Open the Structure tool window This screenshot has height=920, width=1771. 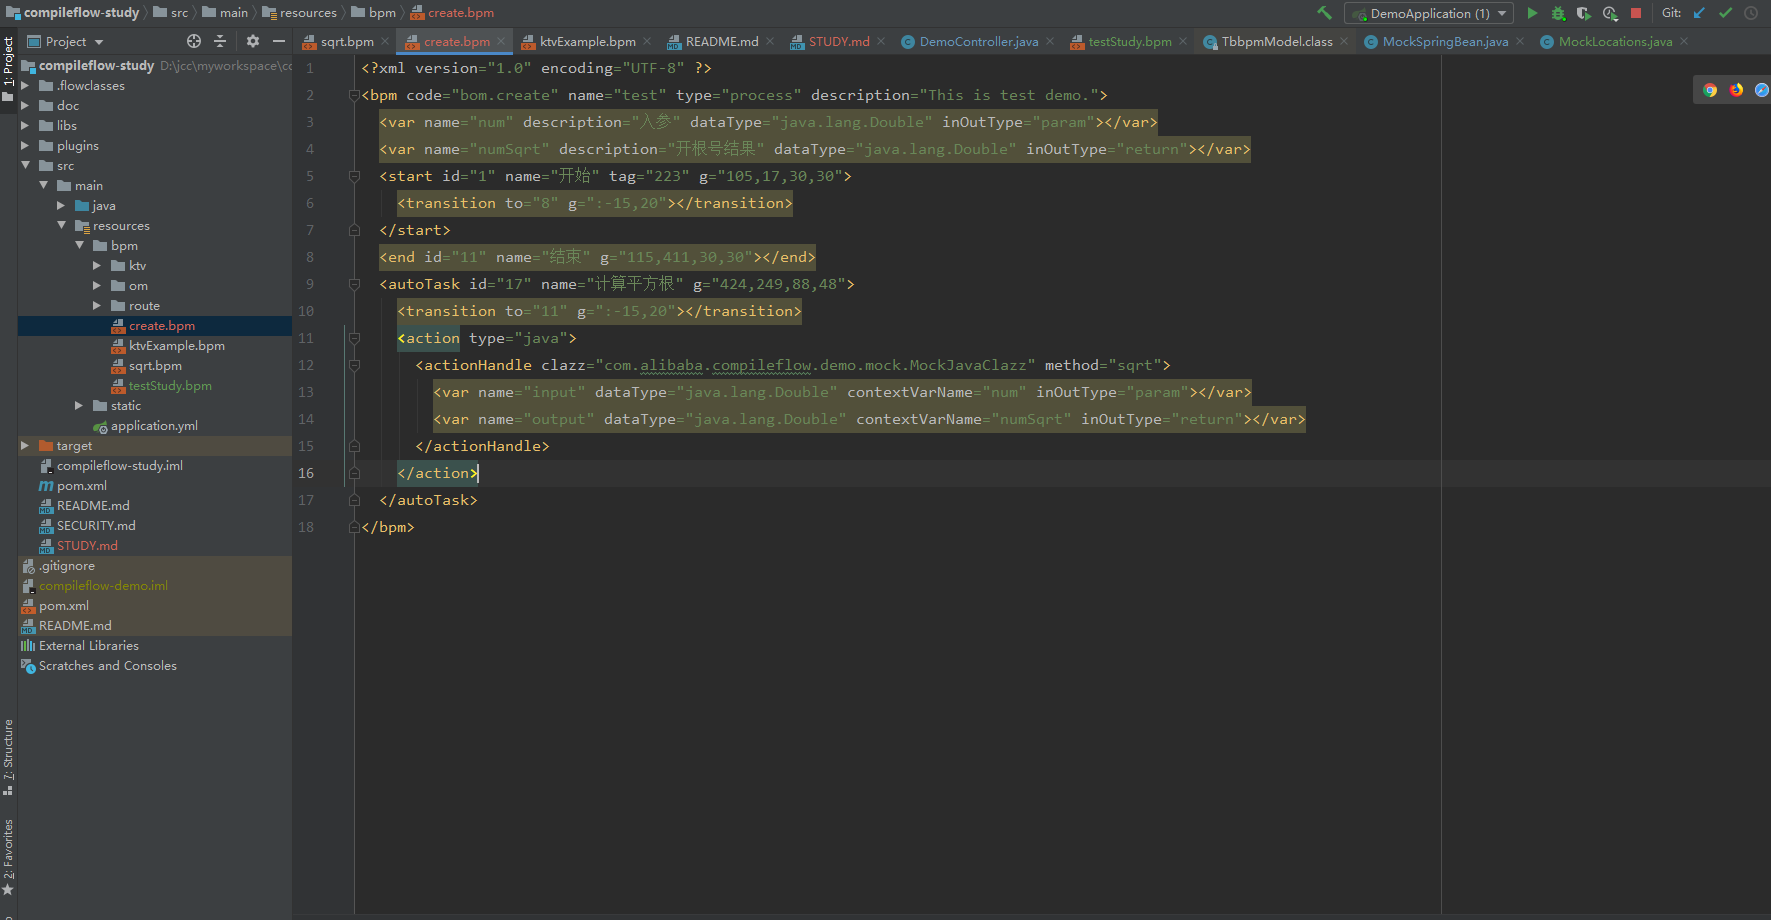pos(8,757)
